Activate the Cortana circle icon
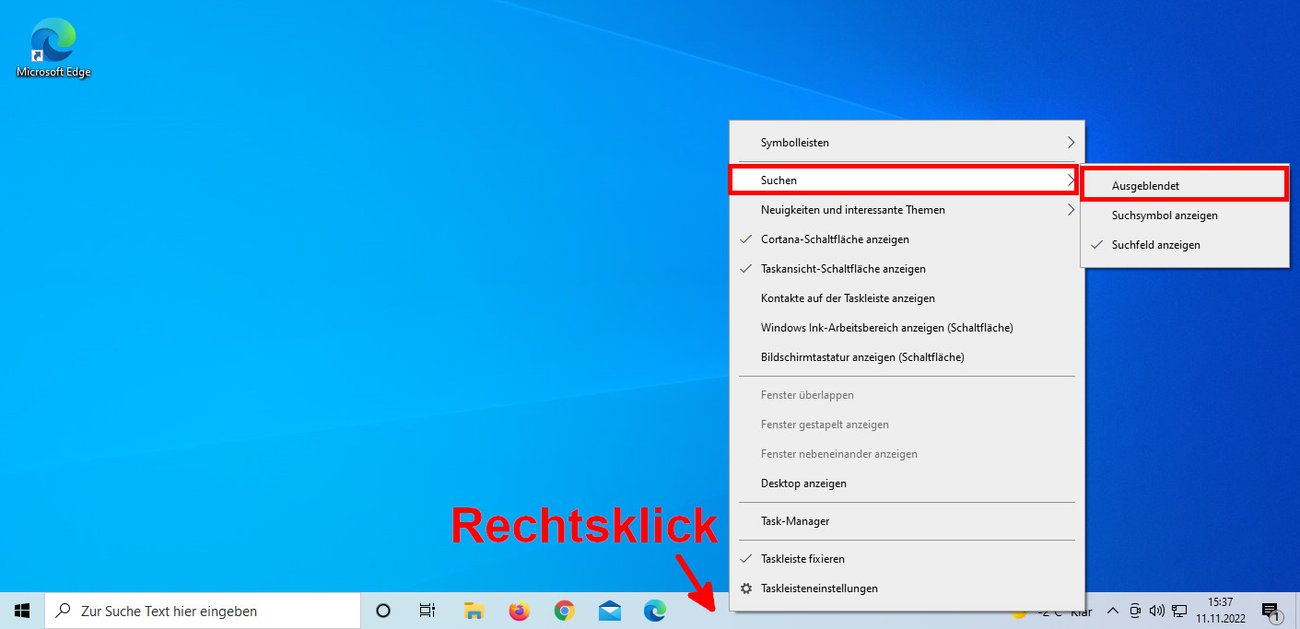 (x=383, y=610)
